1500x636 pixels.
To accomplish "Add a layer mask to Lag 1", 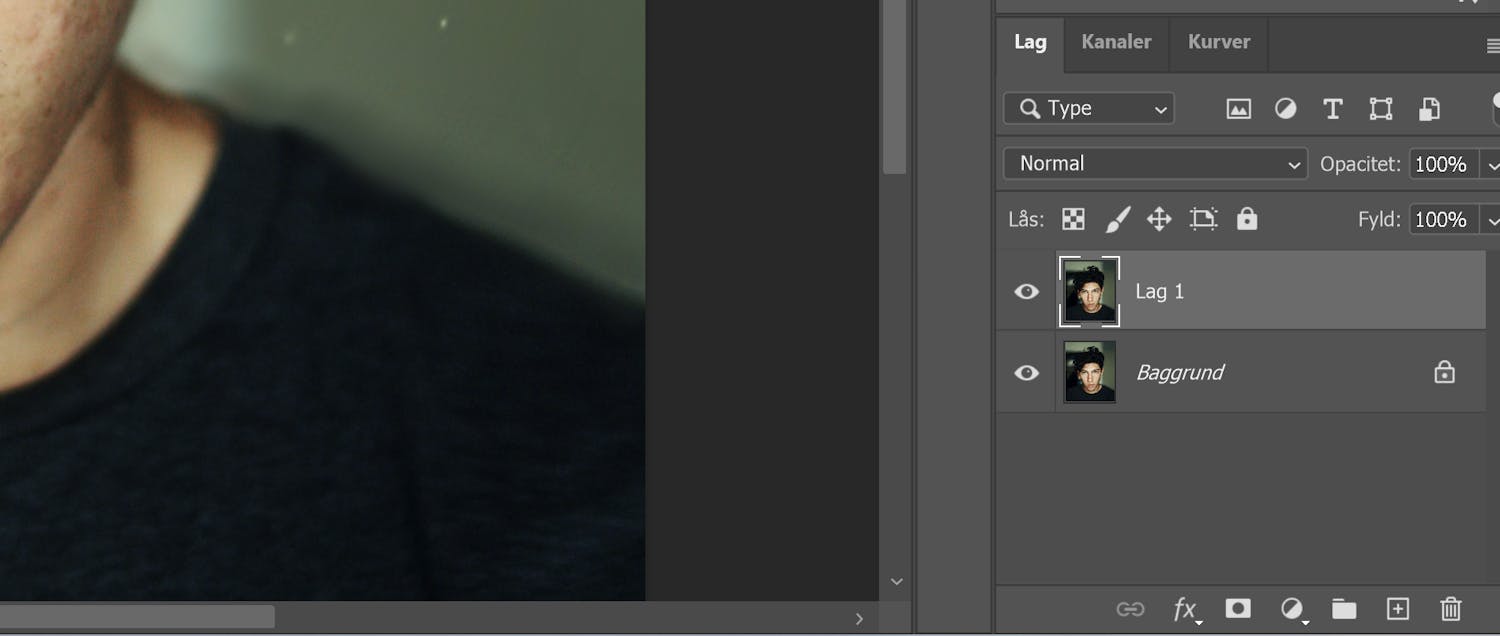I will tap(1239, 608).
